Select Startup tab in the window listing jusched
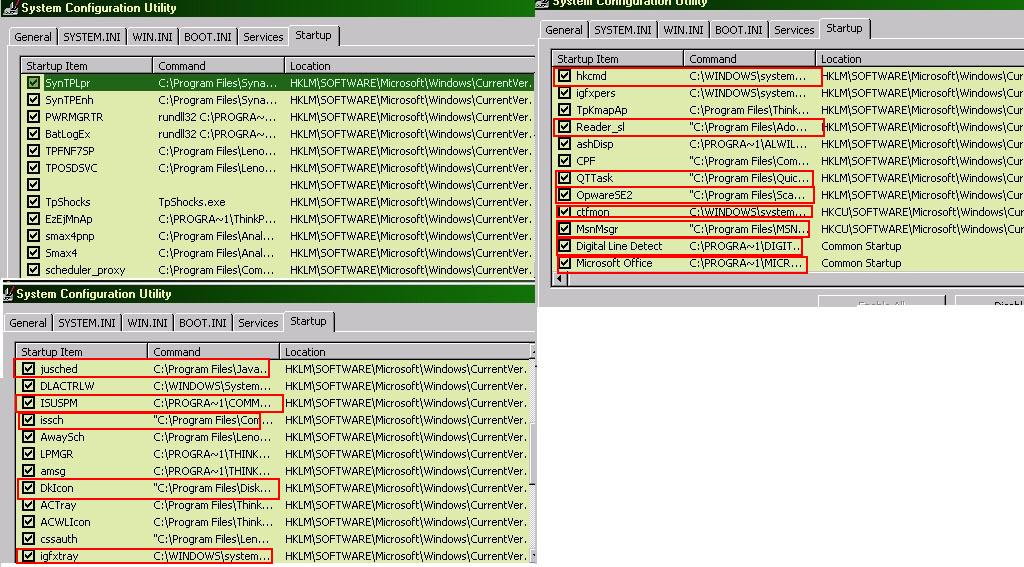 coord(308,321)
